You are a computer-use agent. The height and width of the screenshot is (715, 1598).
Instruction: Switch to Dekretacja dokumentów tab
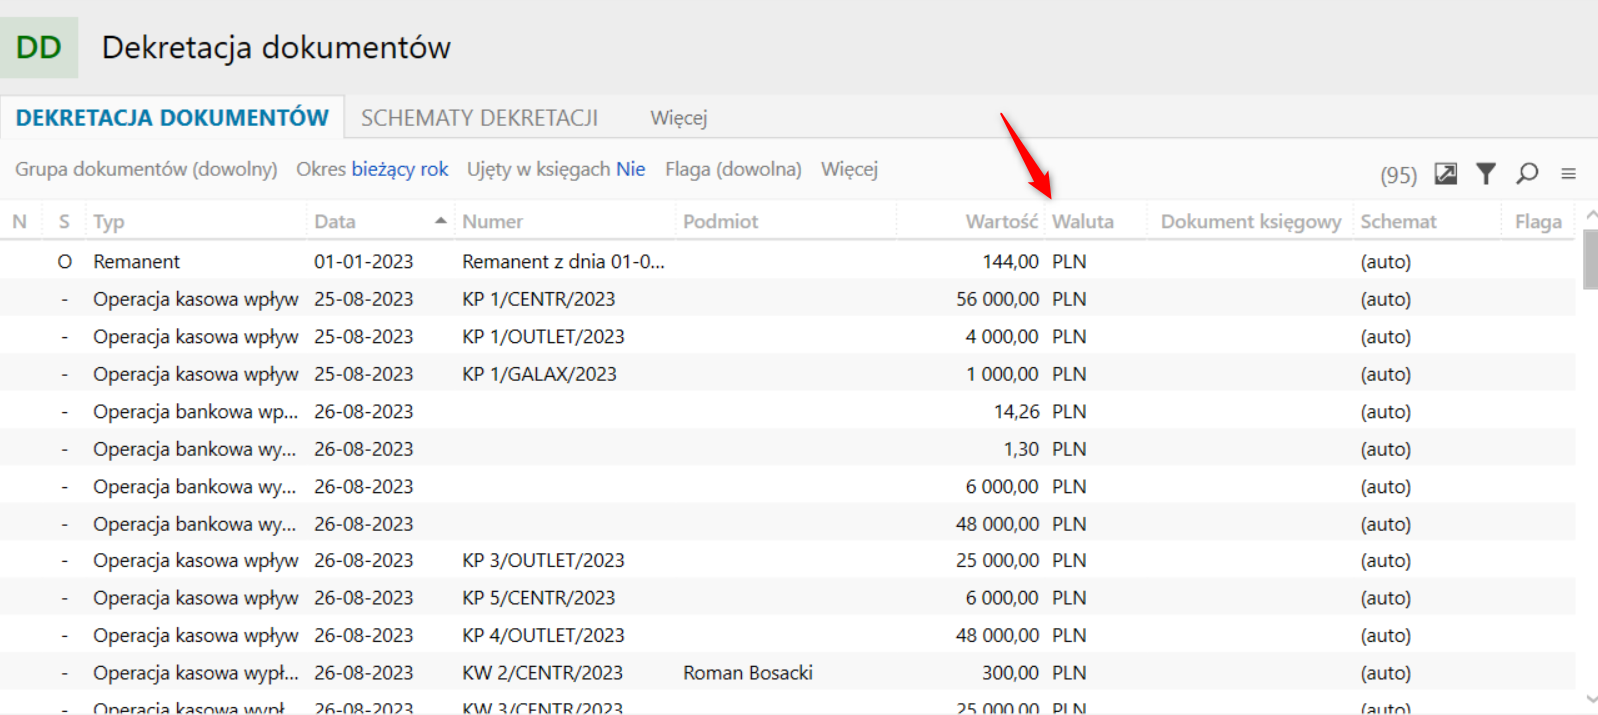[x=172, y=118]
